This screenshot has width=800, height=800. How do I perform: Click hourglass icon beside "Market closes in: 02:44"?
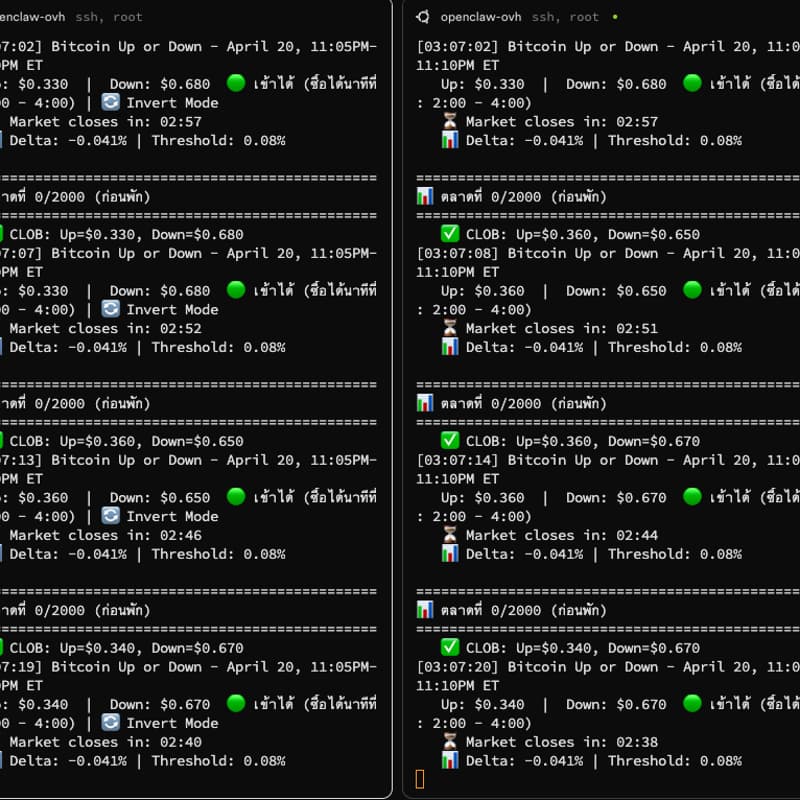point(450,535)
